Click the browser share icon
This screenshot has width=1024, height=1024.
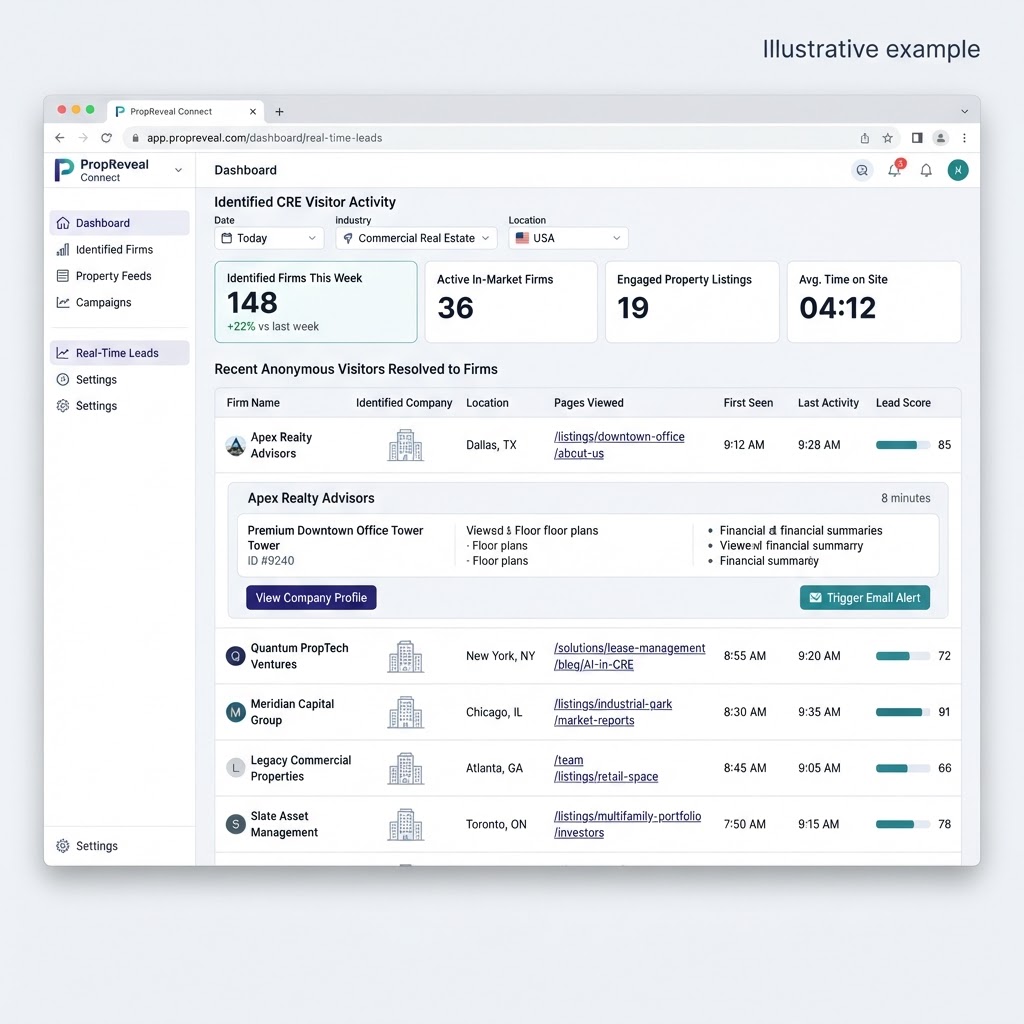tap(865, 138)
